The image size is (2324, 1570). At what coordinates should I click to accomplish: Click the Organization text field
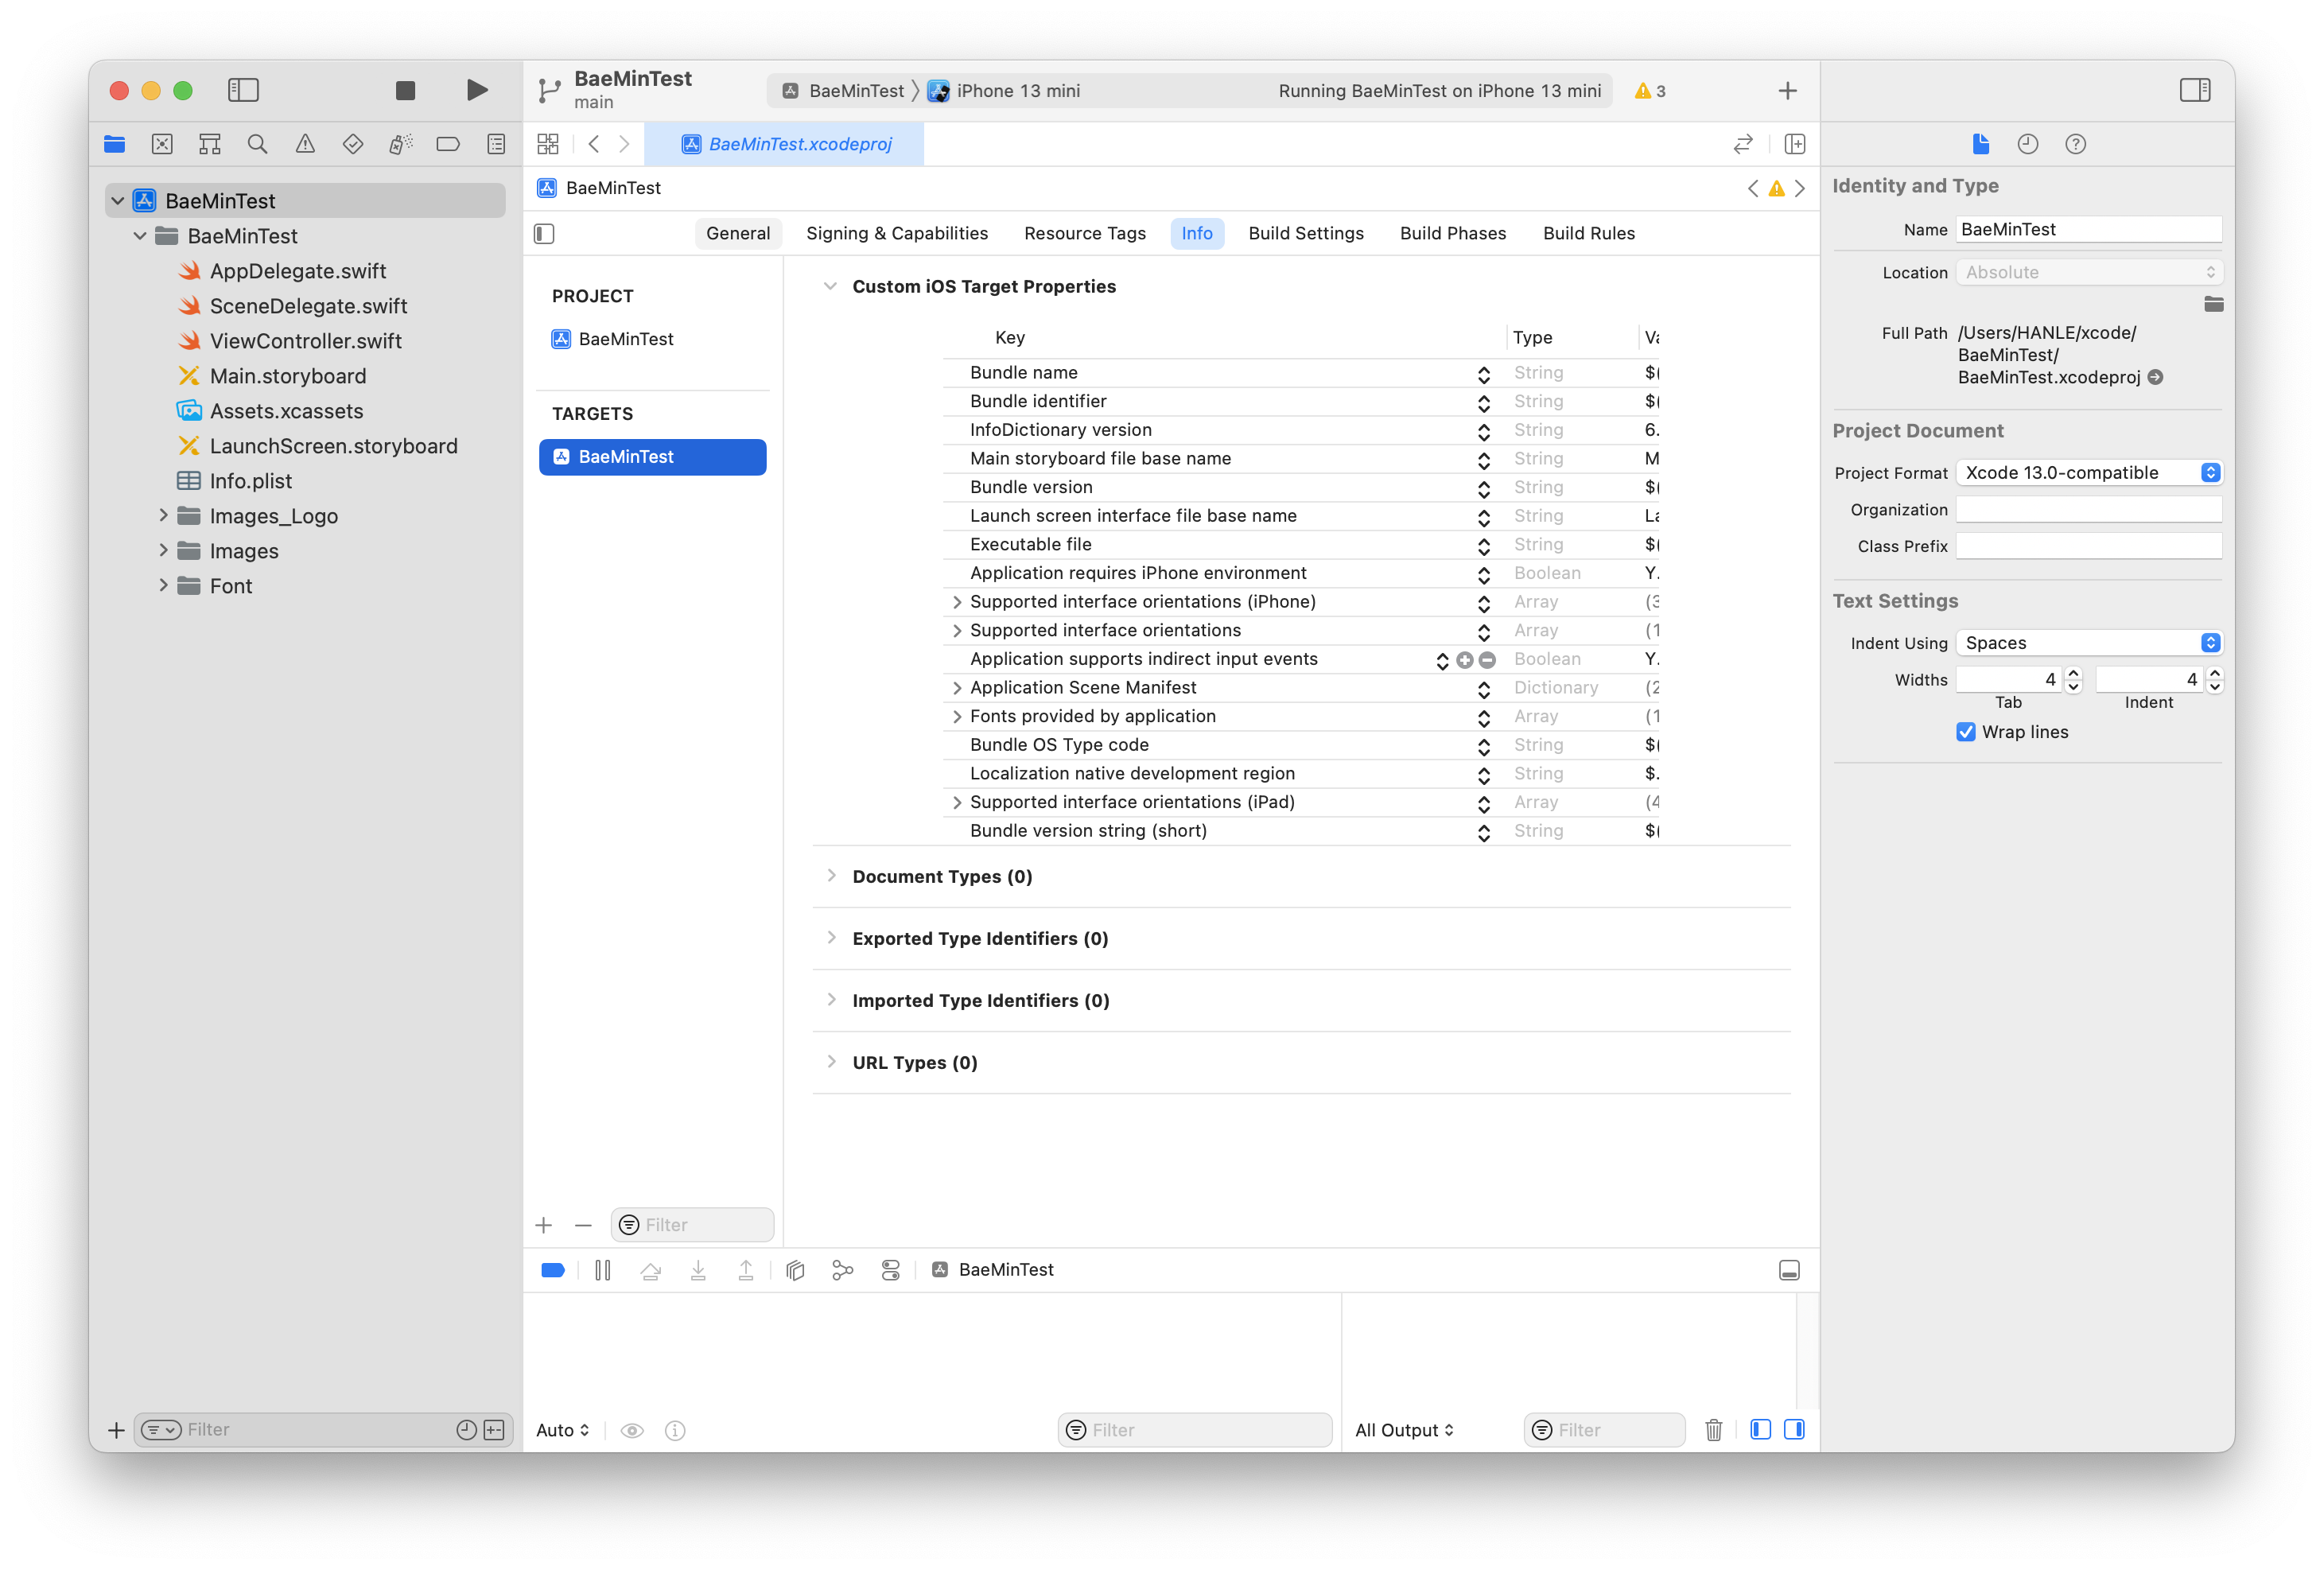2088,510
